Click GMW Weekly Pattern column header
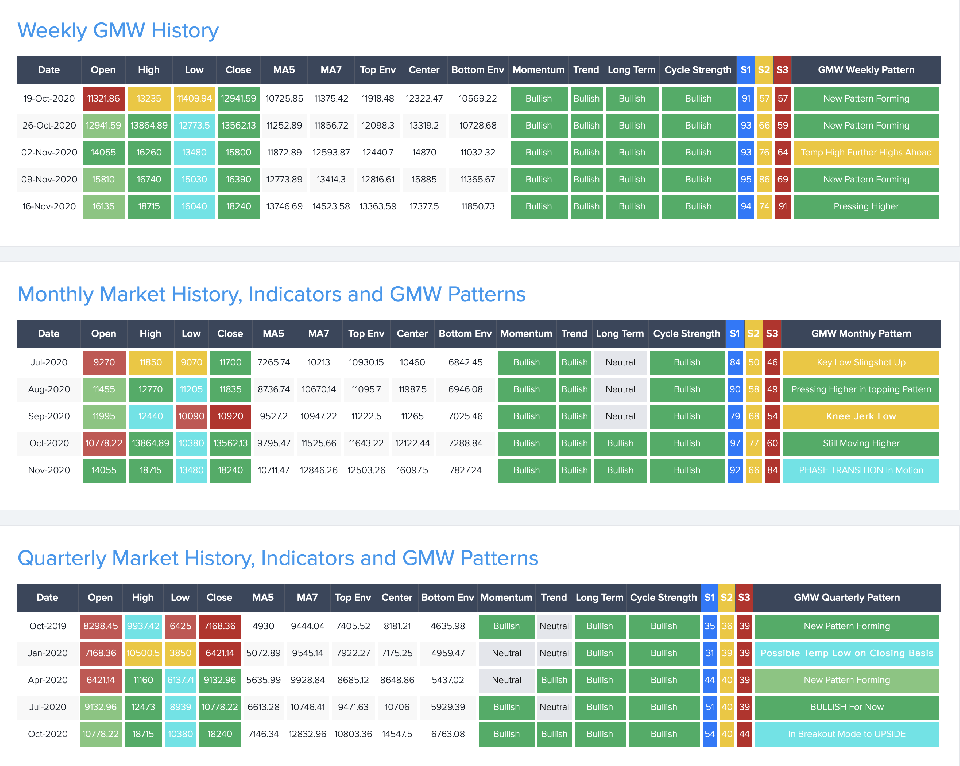Image resolution: width=960 pixels, height=766 pixels. click(866, 70)
